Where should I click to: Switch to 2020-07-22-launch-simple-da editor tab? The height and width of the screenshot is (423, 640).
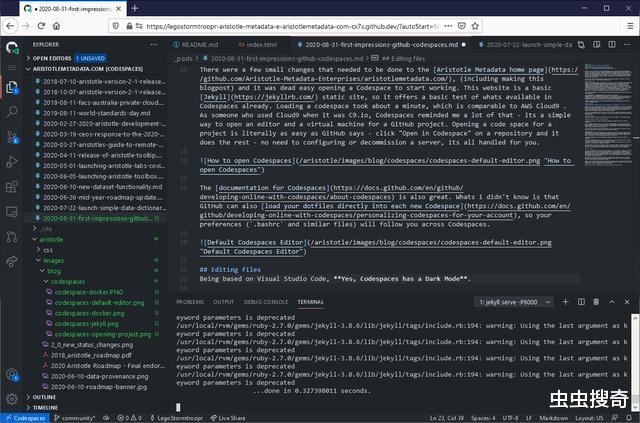click(525, 45)
